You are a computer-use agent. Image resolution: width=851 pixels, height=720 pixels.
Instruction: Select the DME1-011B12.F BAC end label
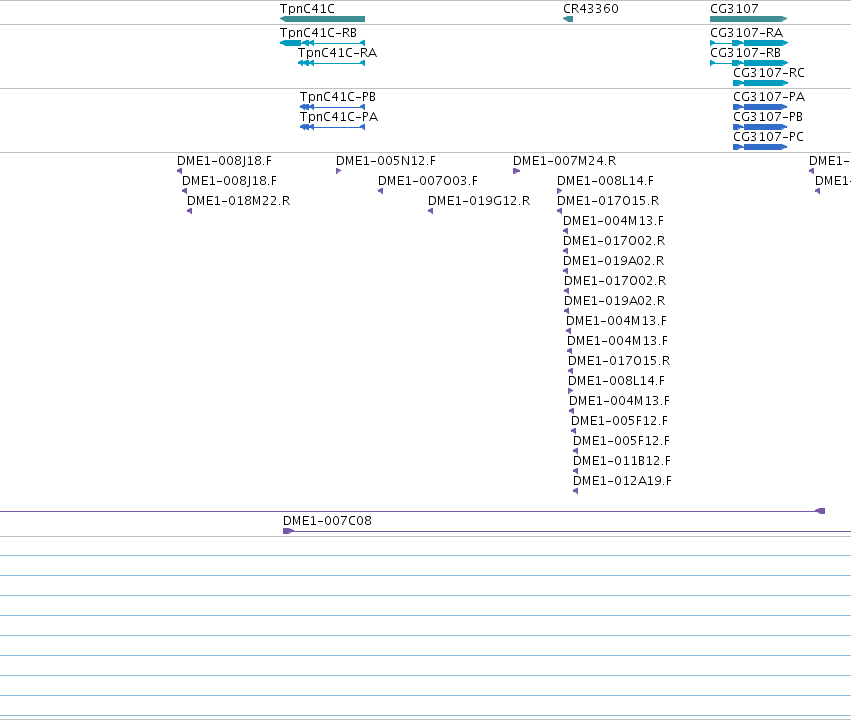point(621,461)
